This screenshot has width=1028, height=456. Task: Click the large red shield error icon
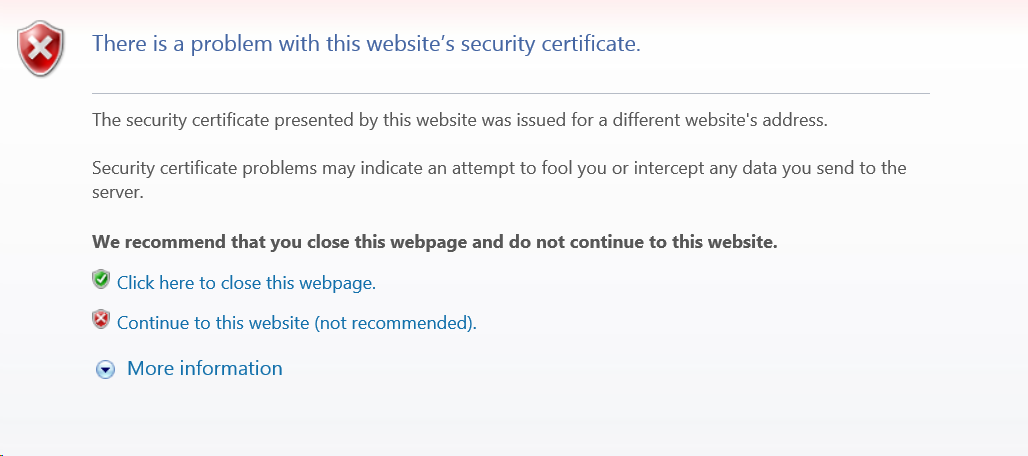tap(41, 48)
